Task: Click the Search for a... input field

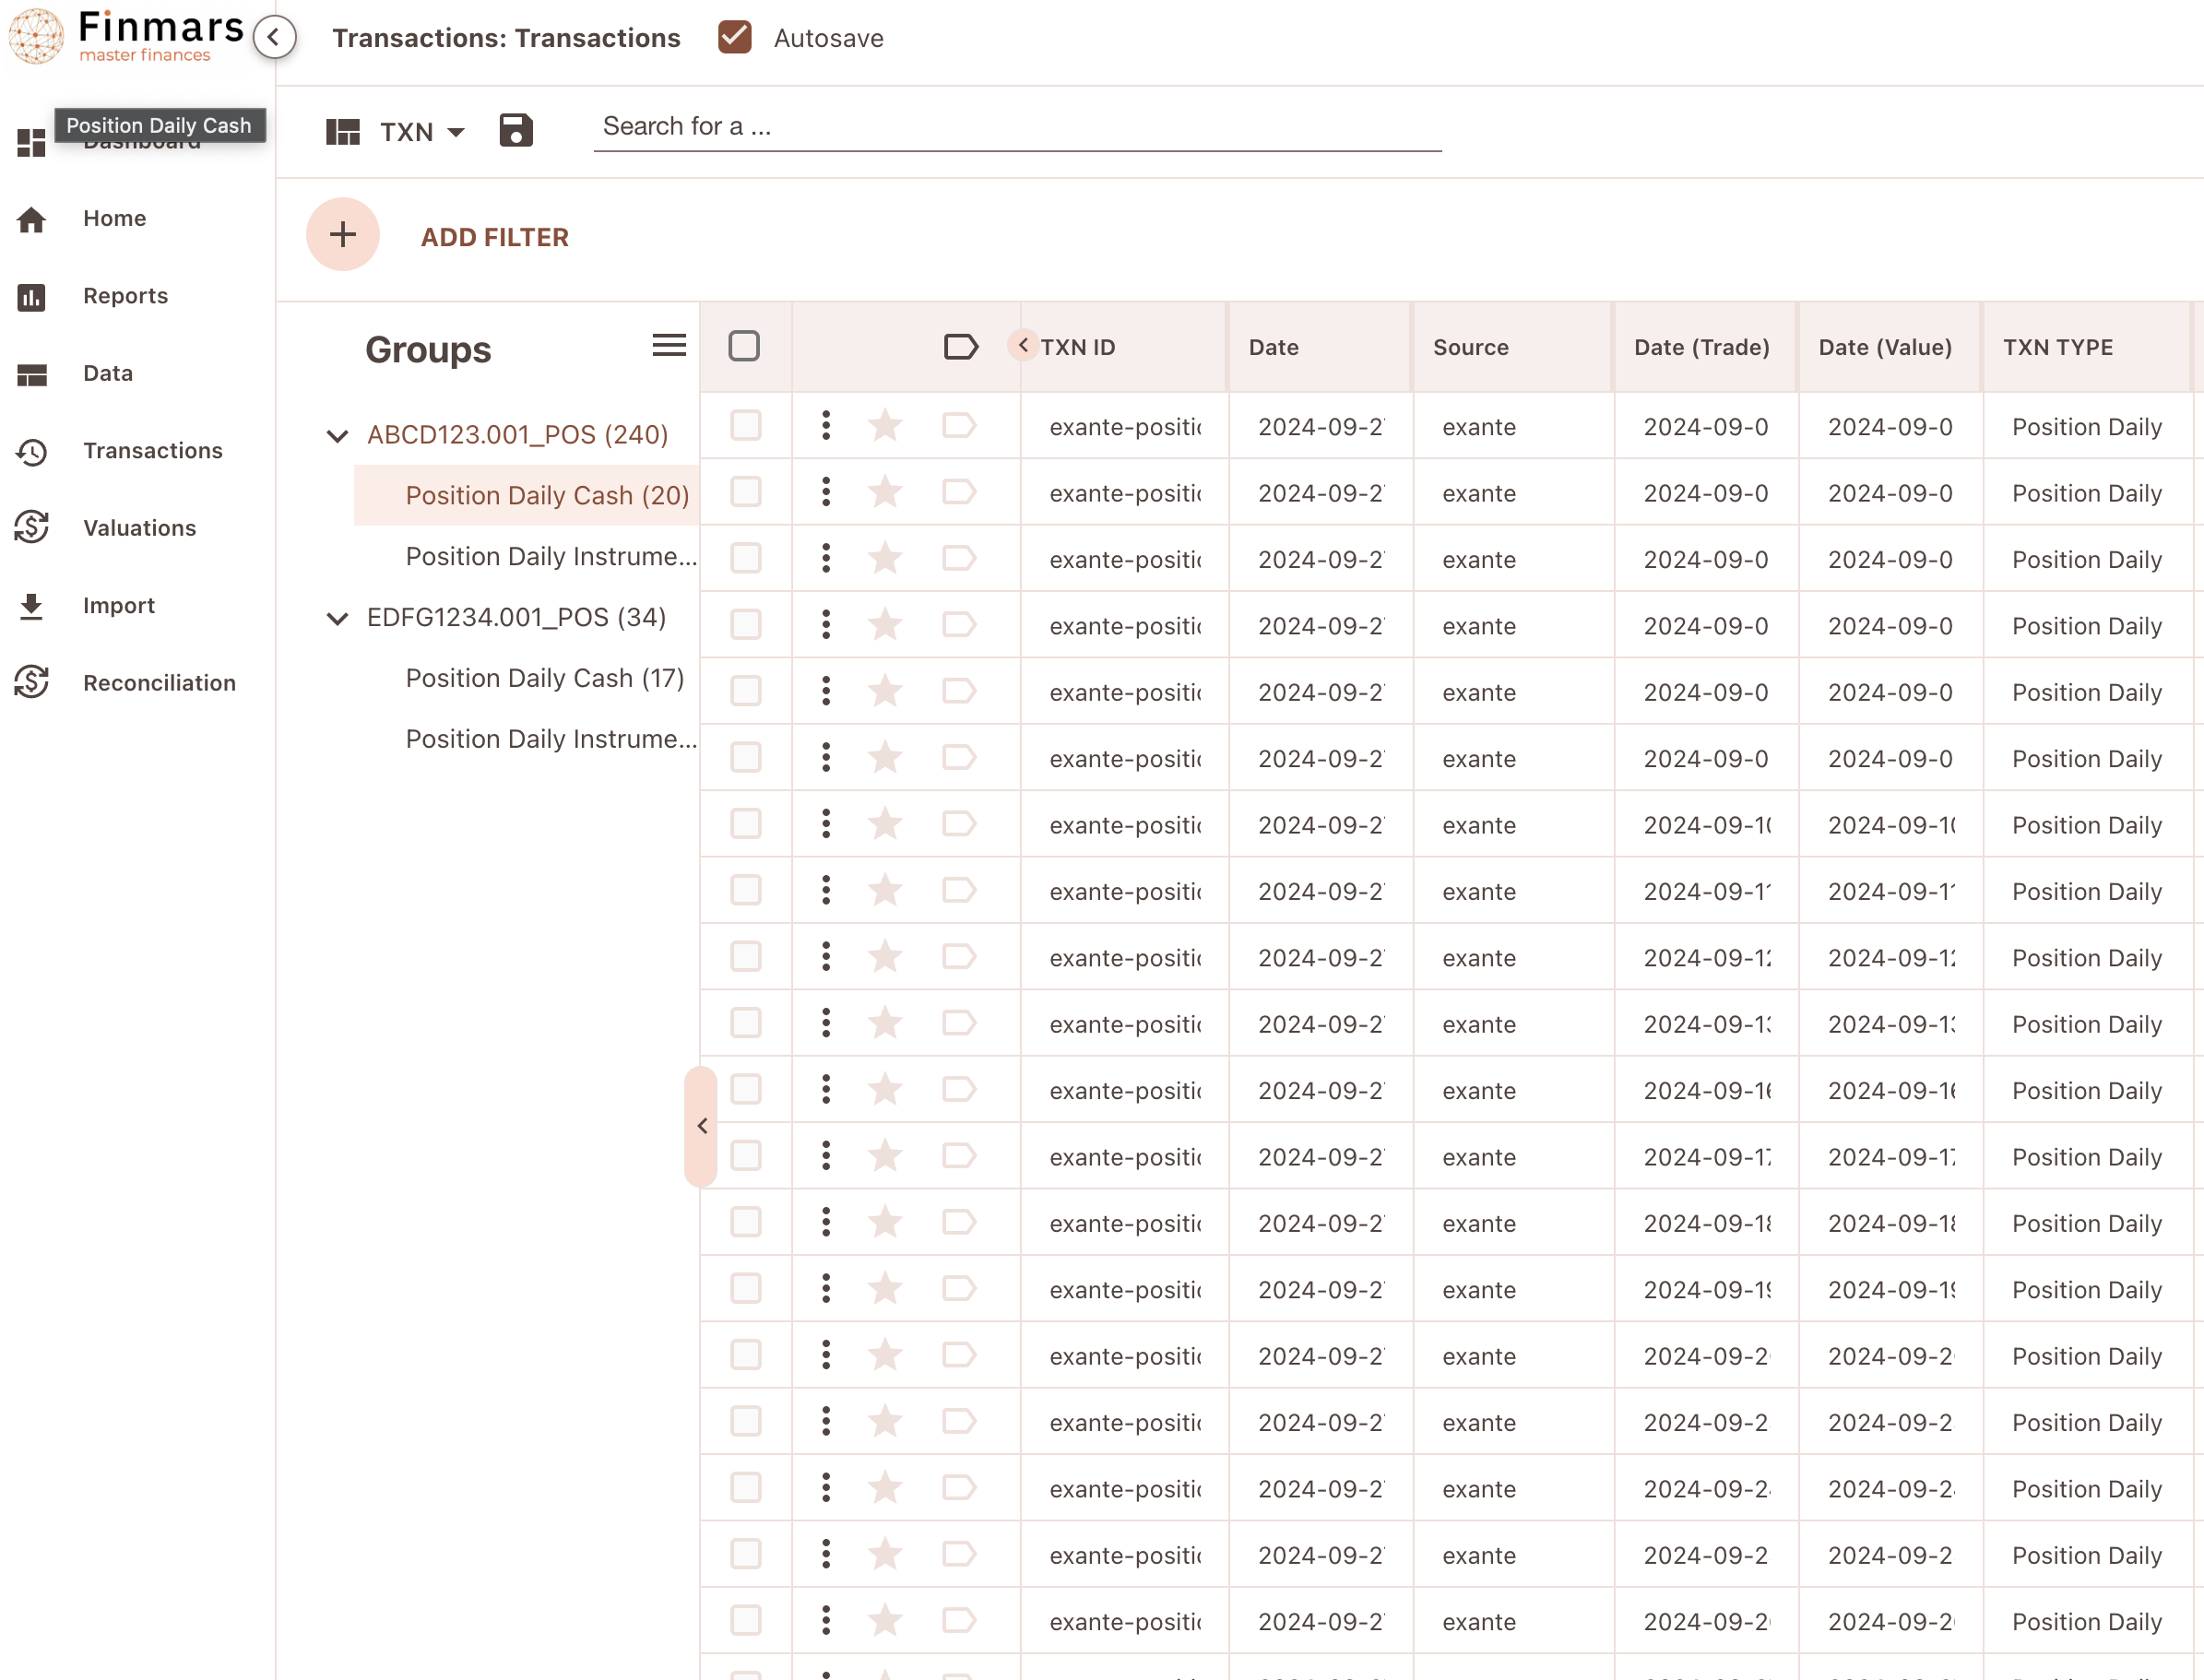Action: tap(1017, 127)
